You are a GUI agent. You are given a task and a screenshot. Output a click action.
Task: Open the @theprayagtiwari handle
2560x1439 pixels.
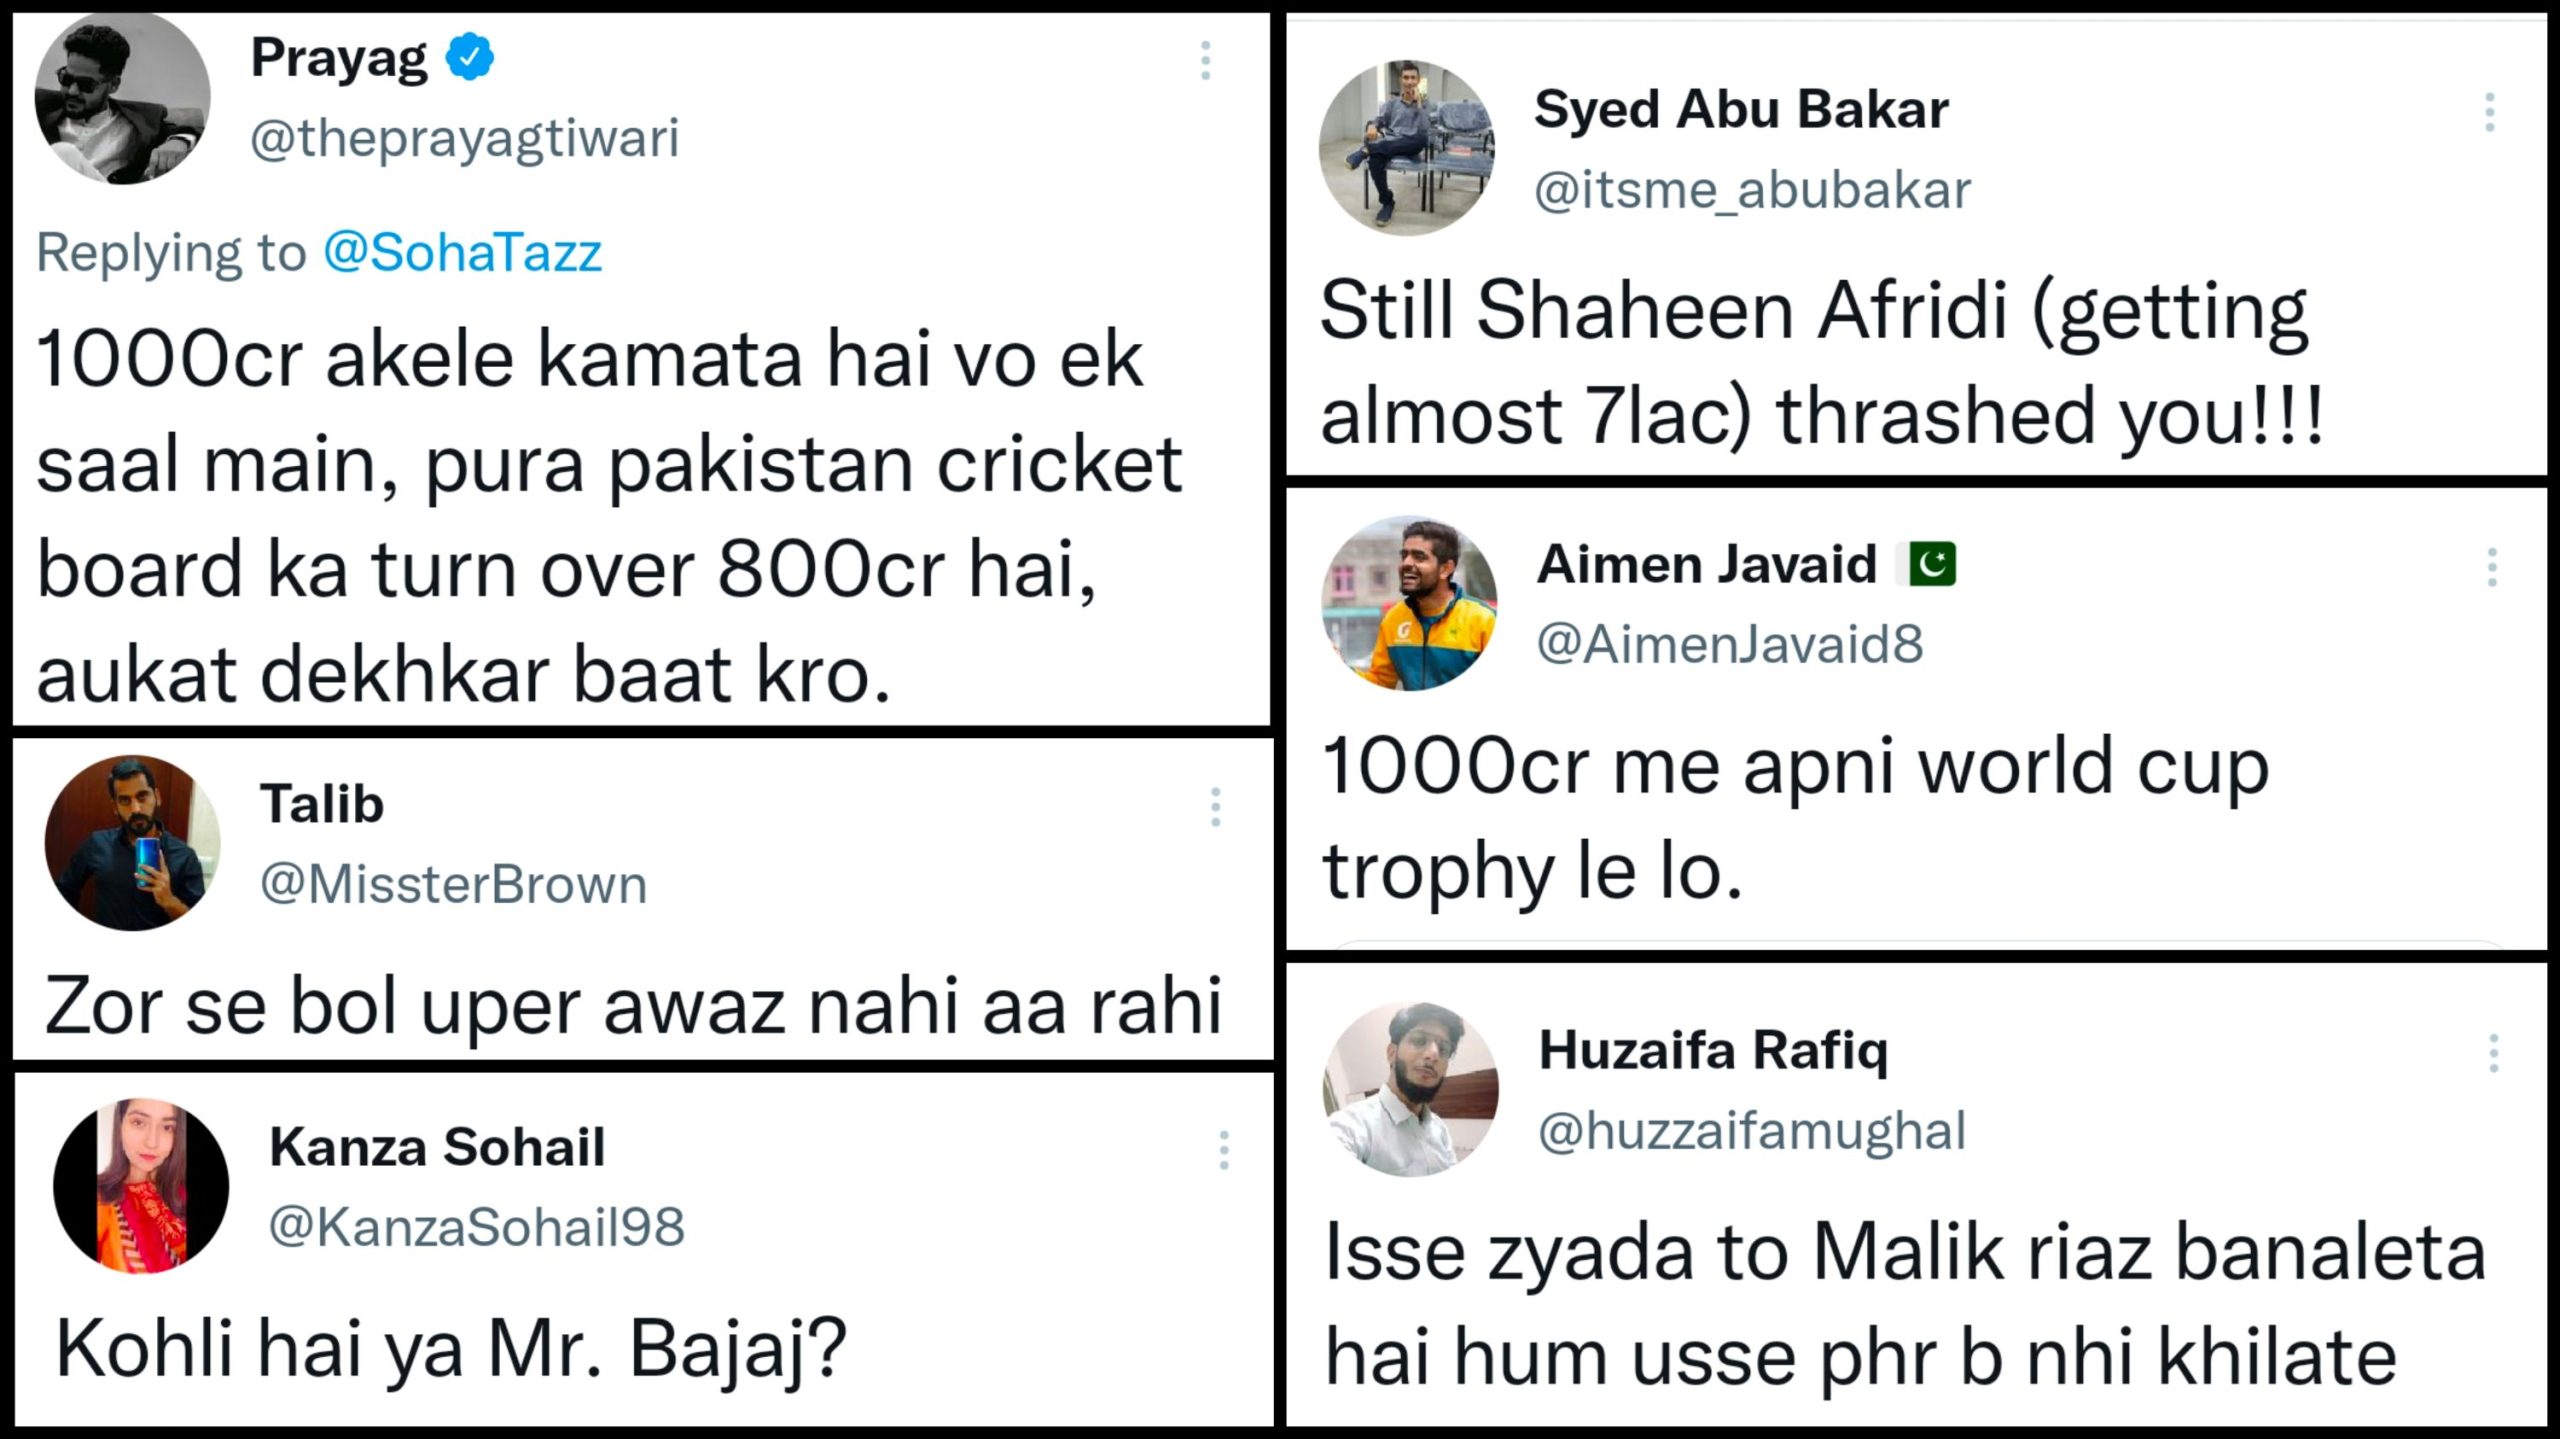464,138
